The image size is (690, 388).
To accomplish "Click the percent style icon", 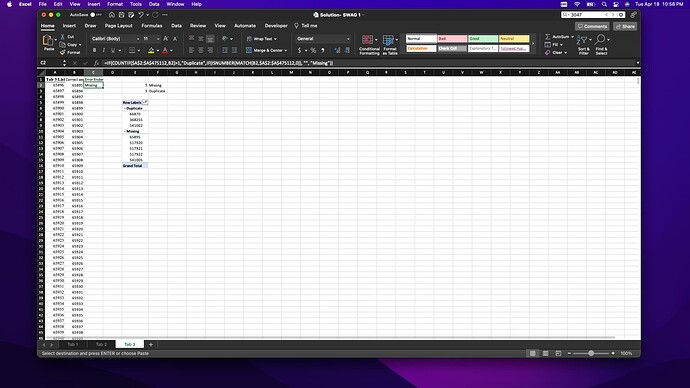I will click(x=313, y=51).
